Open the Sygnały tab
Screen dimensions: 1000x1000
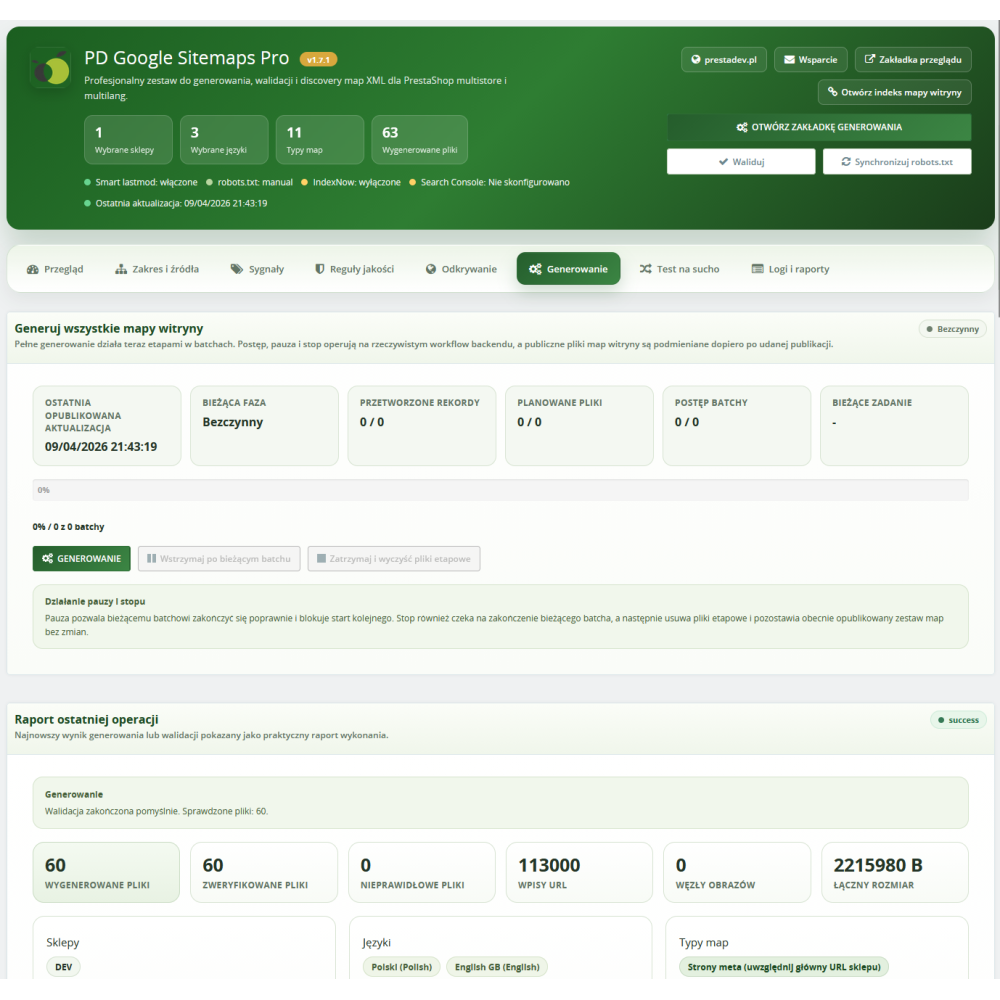257,269
